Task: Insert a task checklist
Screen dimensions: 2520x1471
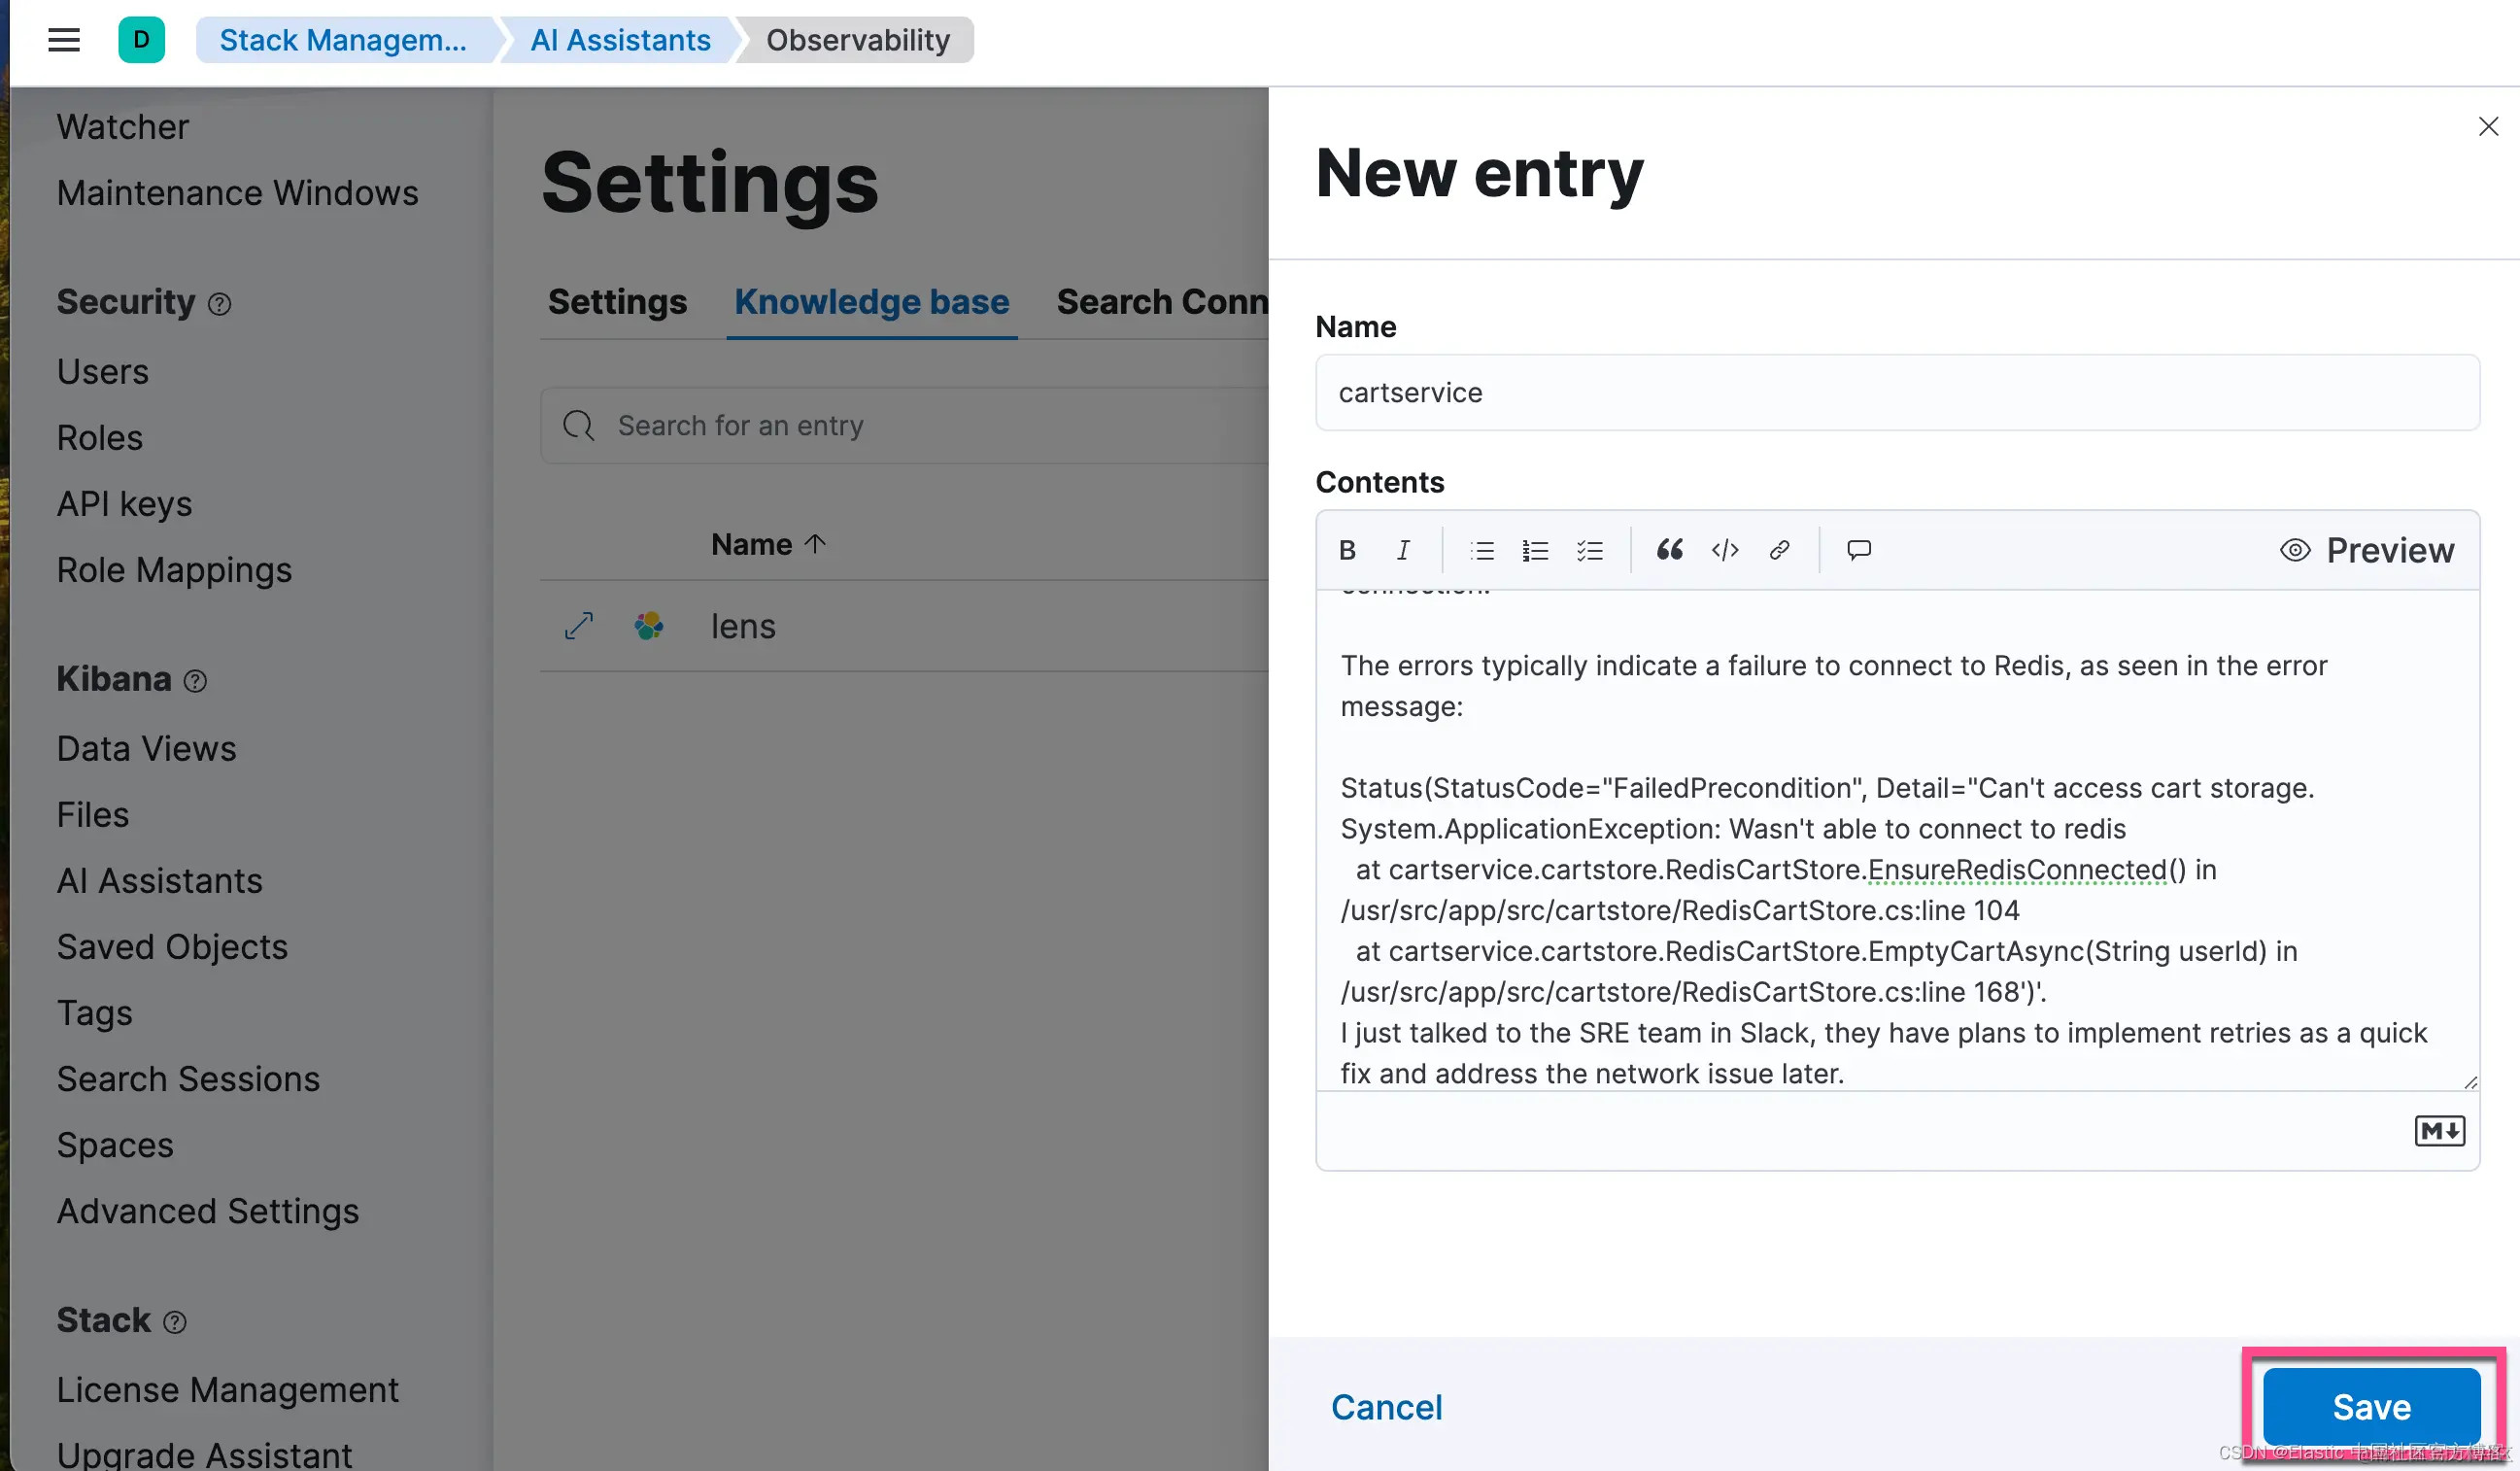Action: tap(1589, 550)
